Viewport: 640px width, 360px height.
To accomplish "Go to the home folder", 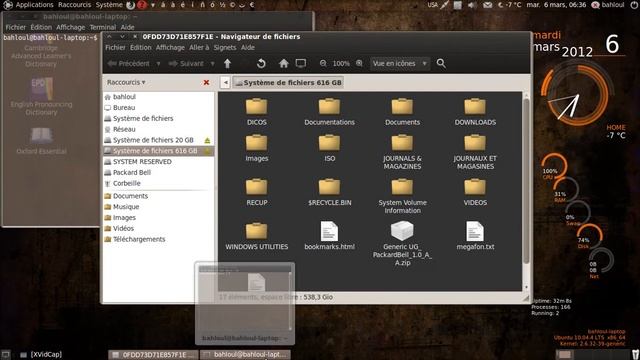I will pyautogui.click(x=284, y=63).
